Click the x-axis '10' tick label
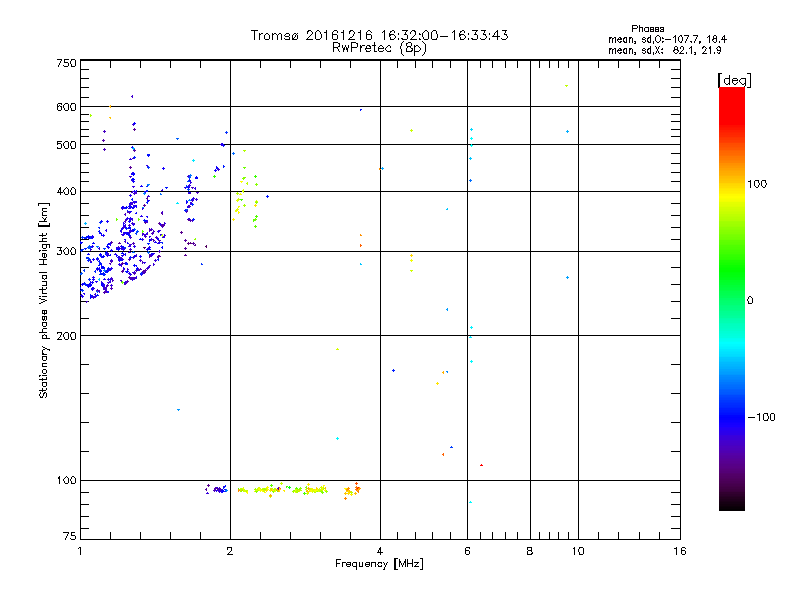This screenshot has width=800, height=600. [578, 551]
